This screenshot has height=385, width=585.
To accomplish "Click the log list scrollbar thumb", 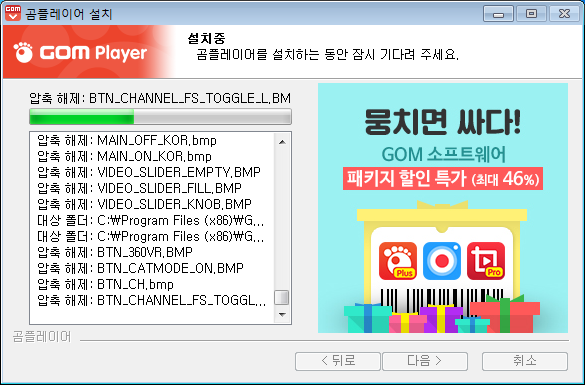I will (x=282, y=298).
